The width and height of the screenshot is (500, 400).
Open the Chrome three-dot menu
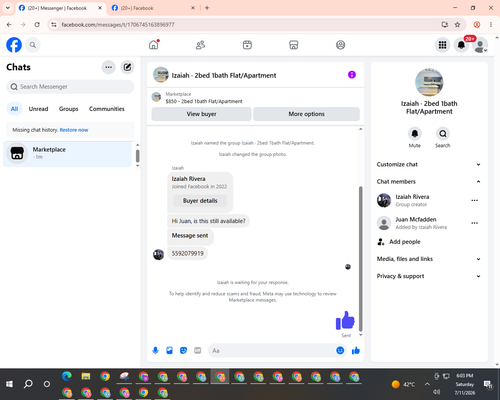(x=491, y=24)
